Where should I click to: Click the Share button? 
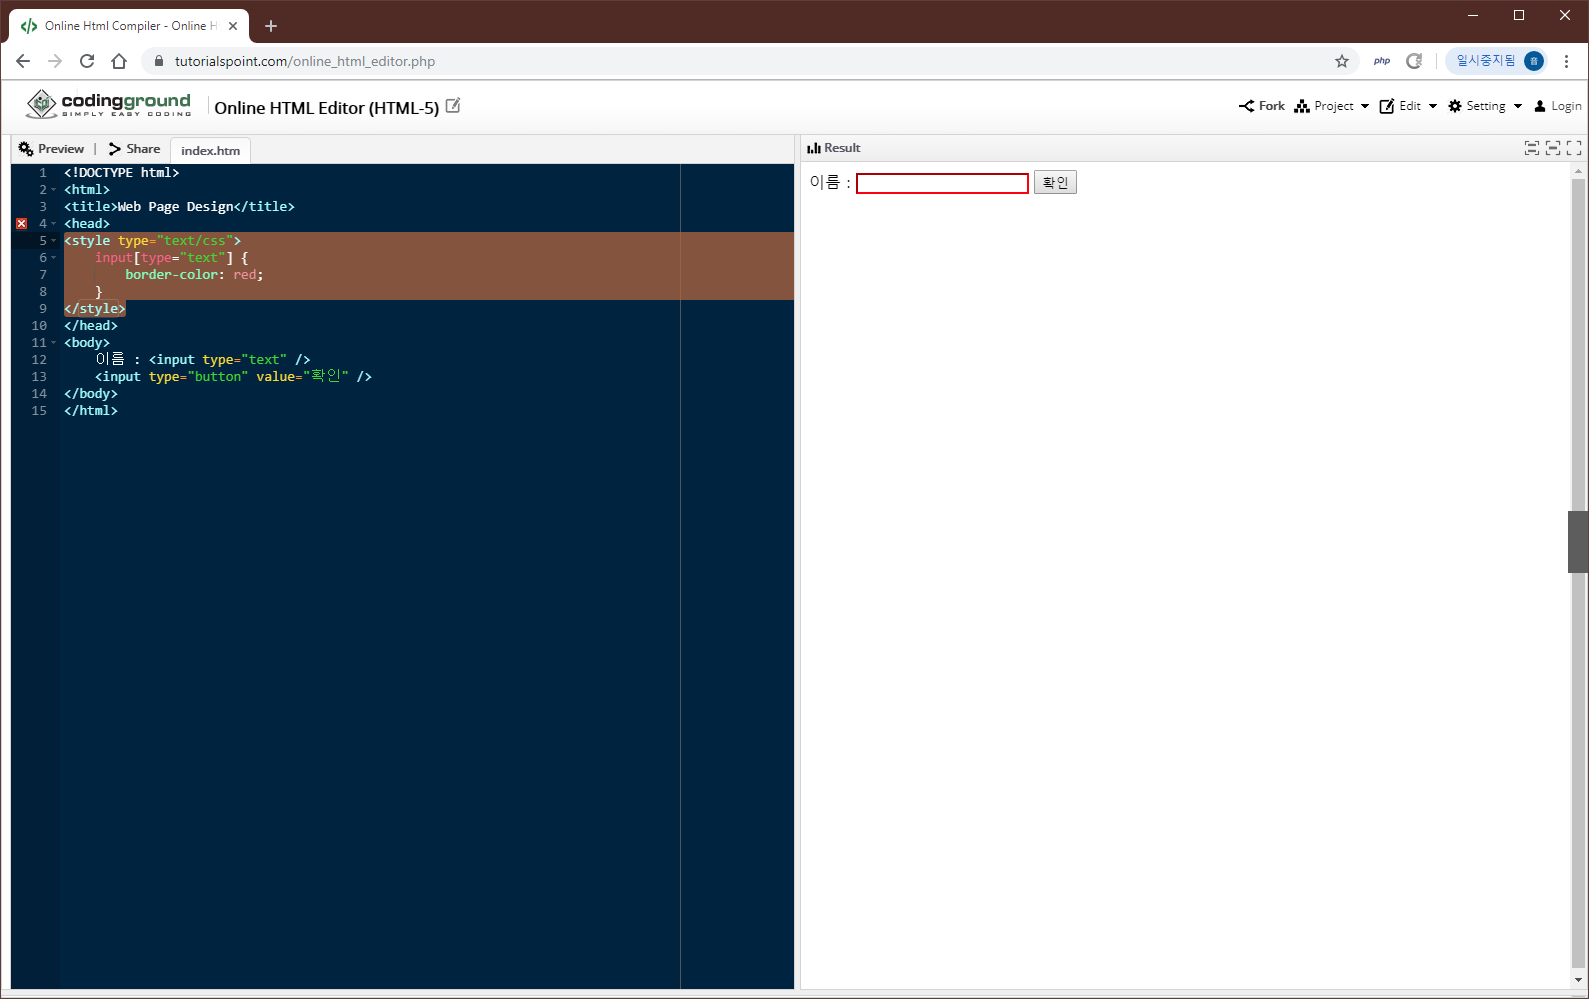click(134, 149)
